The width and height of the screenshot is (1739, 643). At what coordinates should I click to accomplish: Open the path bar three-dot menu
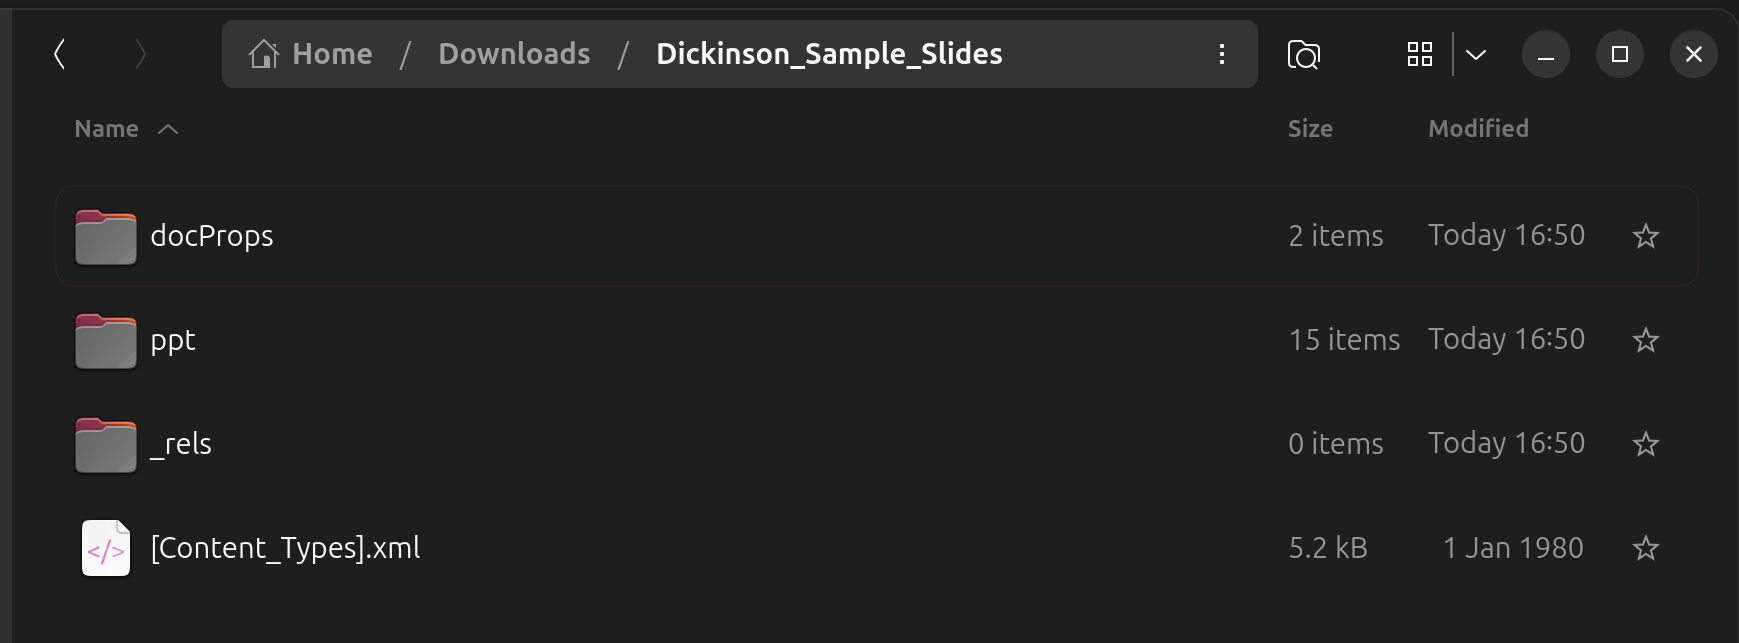click(1221, 54)
